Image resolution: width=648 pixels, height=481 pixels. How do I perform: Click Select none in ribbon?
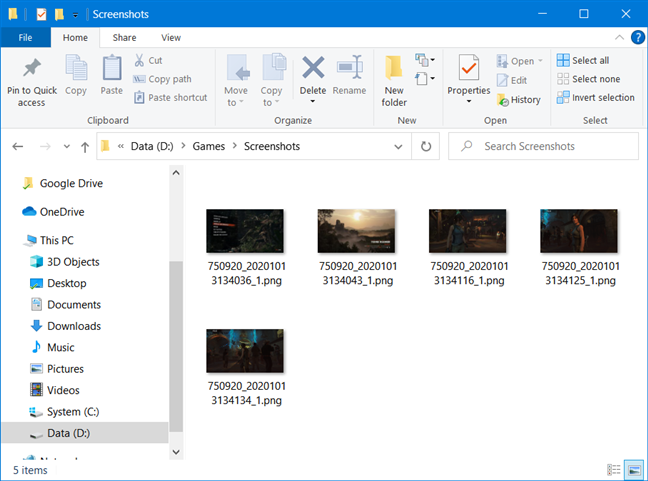pos(588,79)
